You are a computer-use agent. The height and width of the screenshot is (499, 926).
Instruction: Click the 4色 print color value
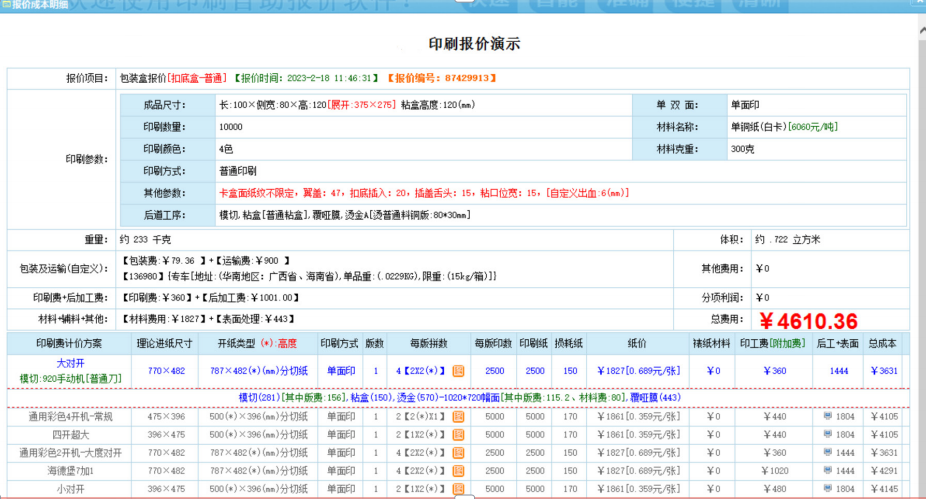coord(226,149)
